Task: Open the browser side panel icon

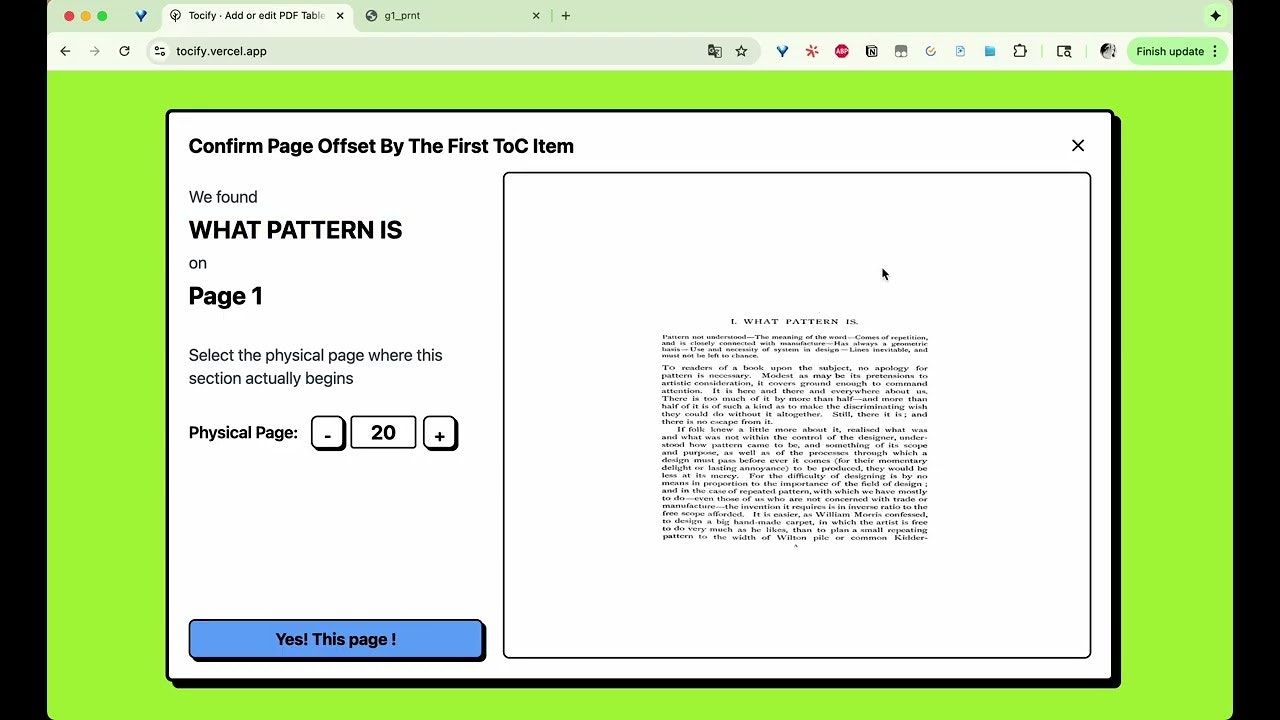Action: 1063,51
